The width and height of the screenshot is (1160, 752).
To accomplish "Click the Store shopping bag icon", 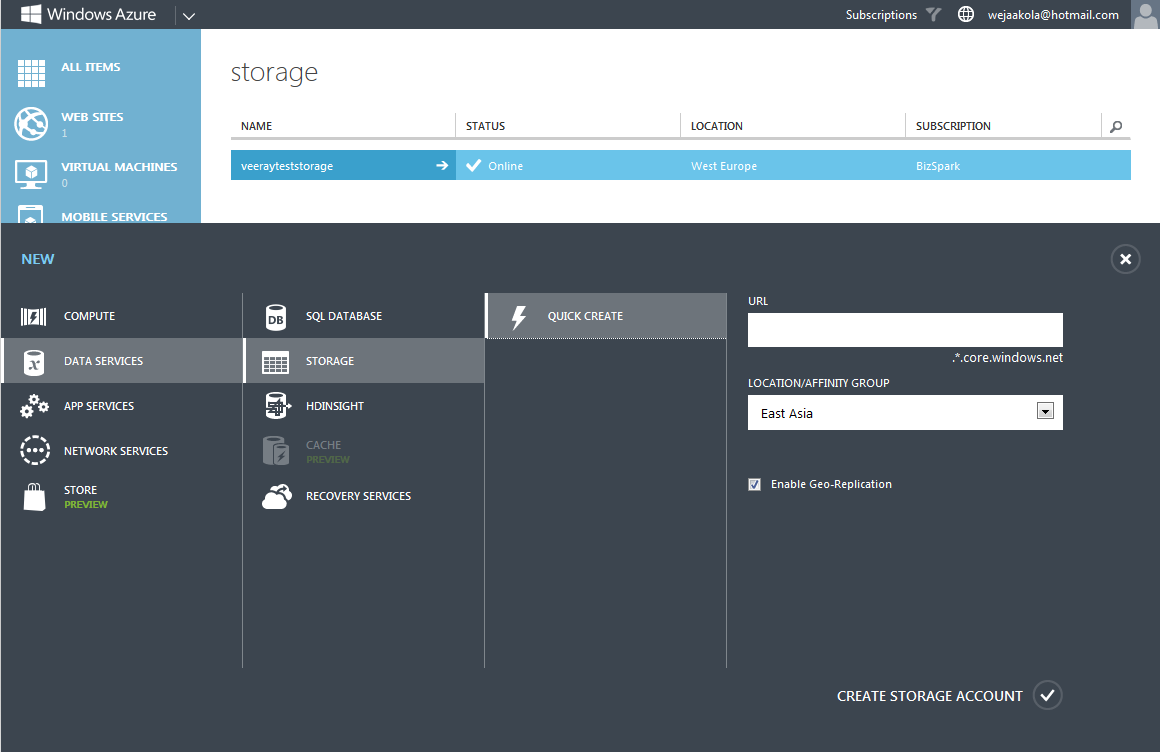I will 34,497.
